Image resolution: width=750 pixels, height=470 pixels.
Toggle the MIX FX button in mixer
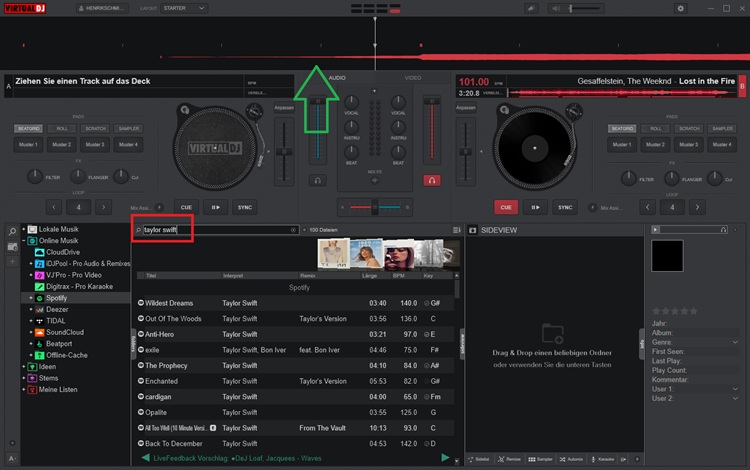click(x=375, y=180)
